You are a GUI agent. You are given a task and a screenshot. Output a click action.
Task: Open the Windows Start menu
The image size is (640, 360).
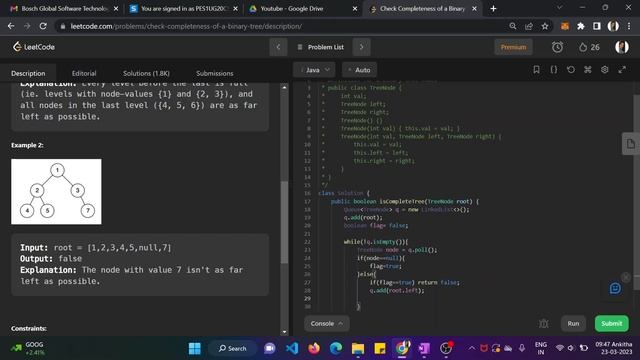[x=195, y=349]
